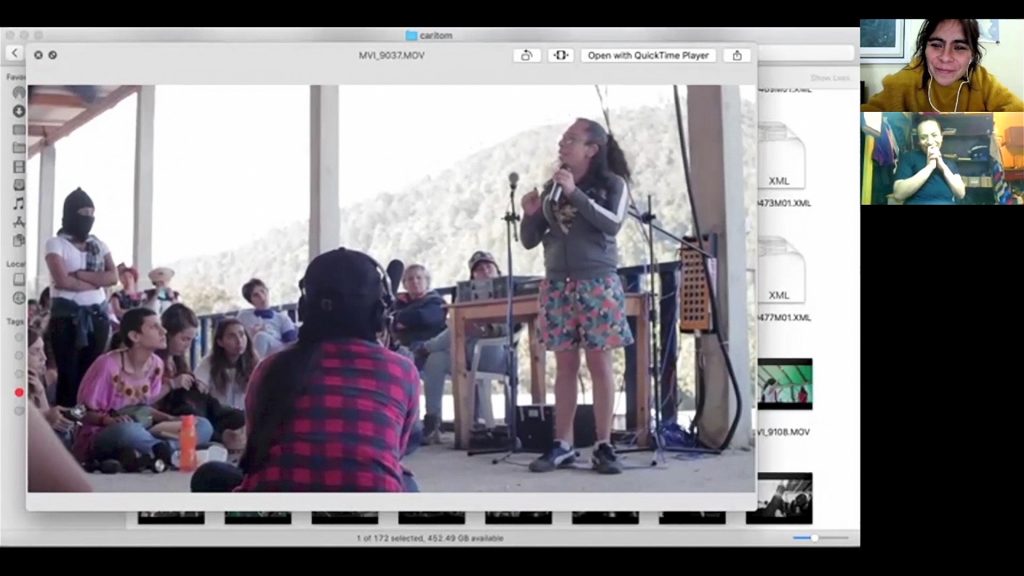Select the MVI_9108.MOV video thumbnail
The height and width of the screenshot is (576, 1024).
coord(784,385)
